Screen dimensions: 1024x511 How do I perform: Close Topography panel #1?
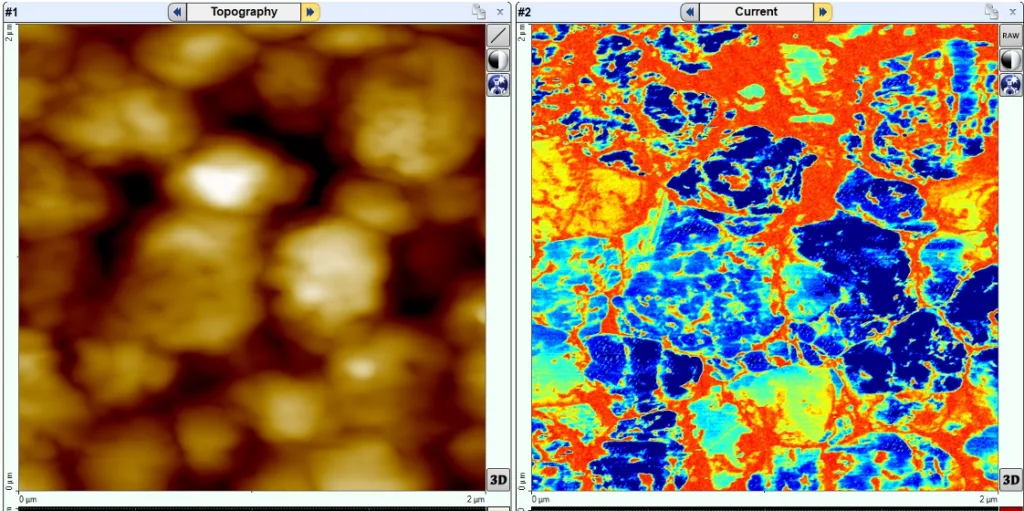500,12
